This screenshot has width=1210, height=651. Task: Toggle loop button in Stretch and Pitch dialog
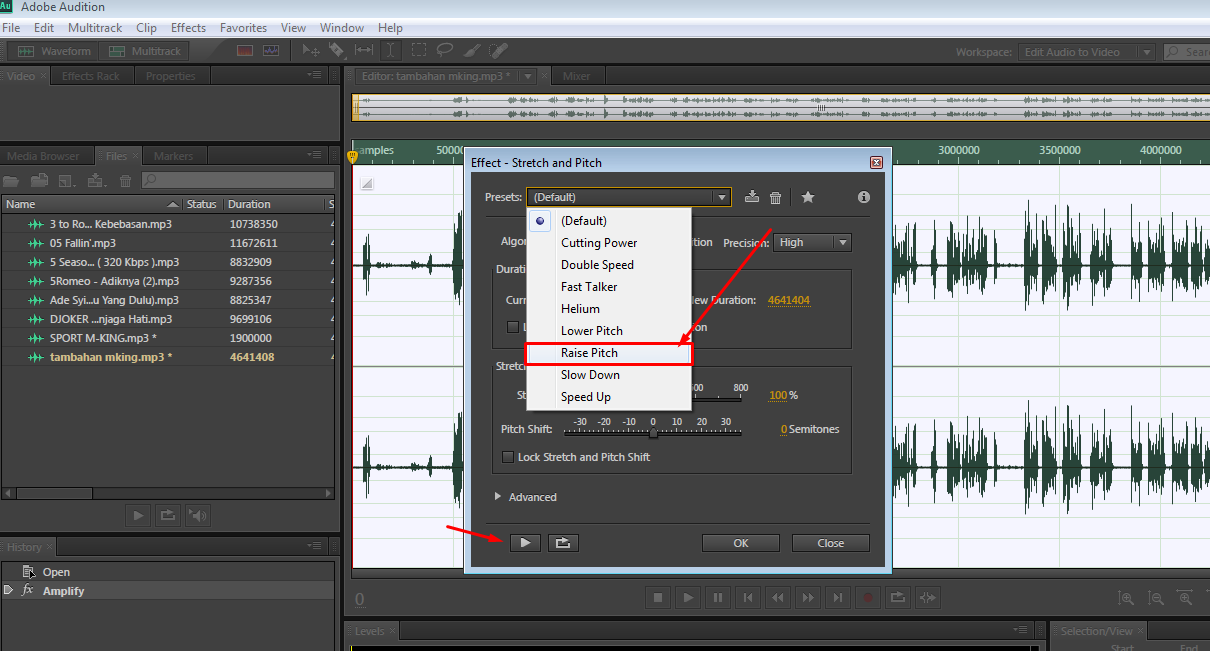point(563,543)
